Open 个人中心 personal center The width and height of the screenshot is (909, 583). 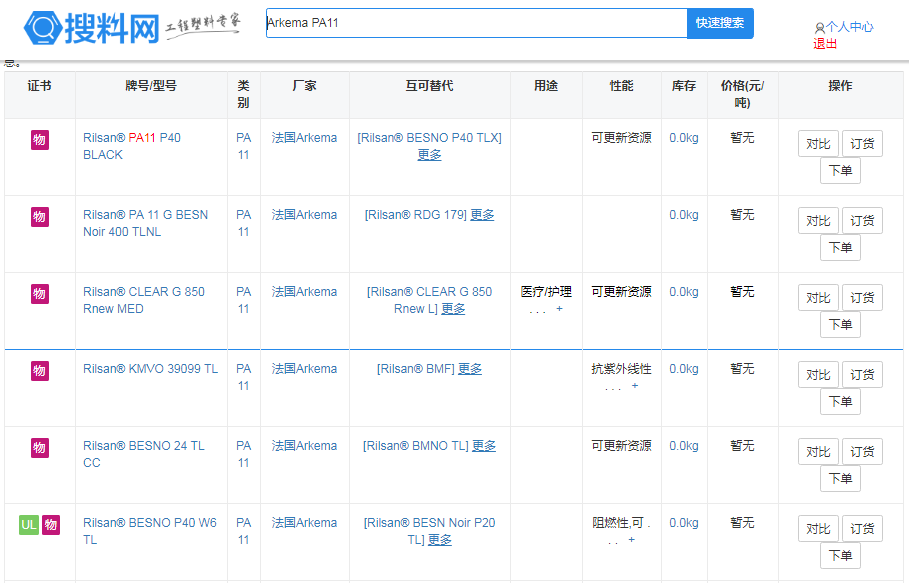[848, 27]
